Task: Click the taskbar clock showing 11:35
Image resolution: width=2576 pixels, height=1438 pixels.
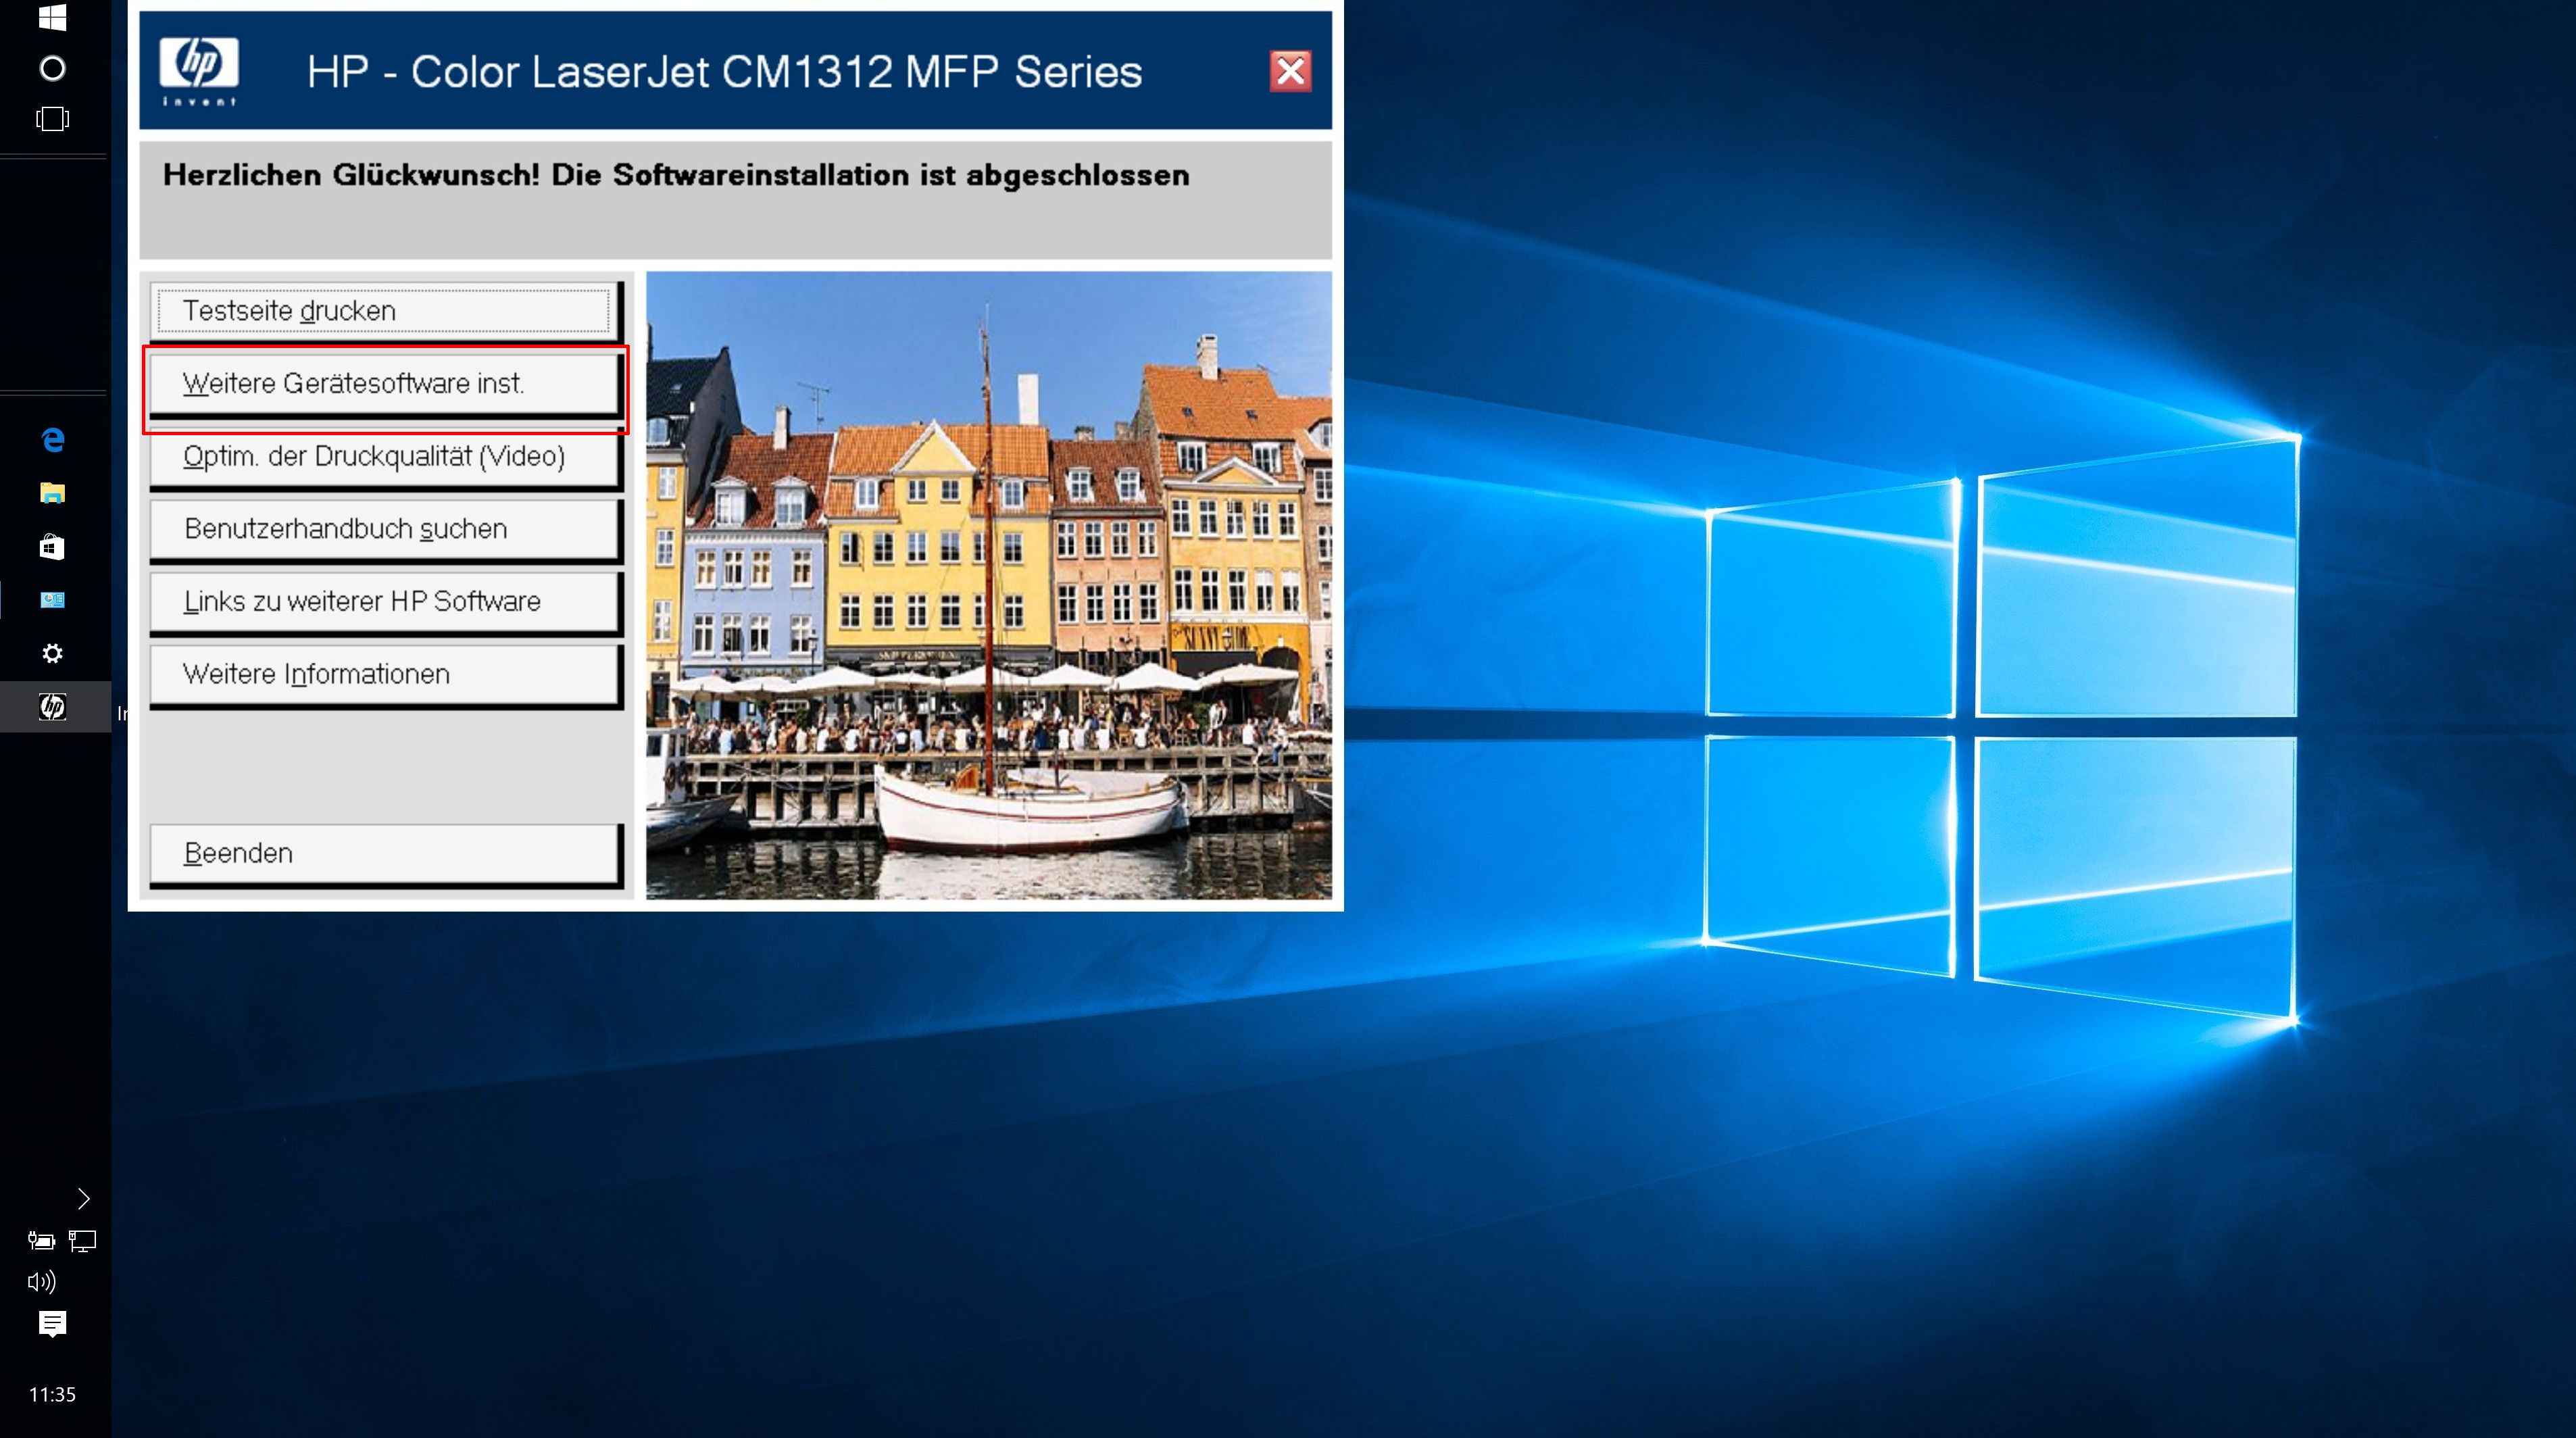Action: pyautogui.click(x=52, y=1394)
